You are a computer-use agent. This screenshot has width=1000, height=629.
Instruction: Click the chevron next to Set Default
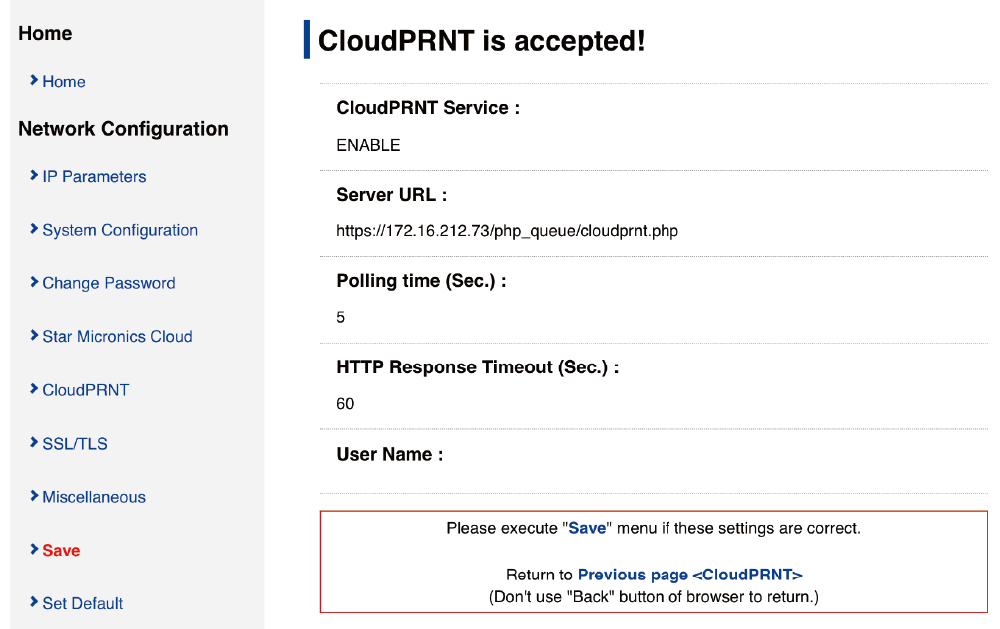[34, 603]
